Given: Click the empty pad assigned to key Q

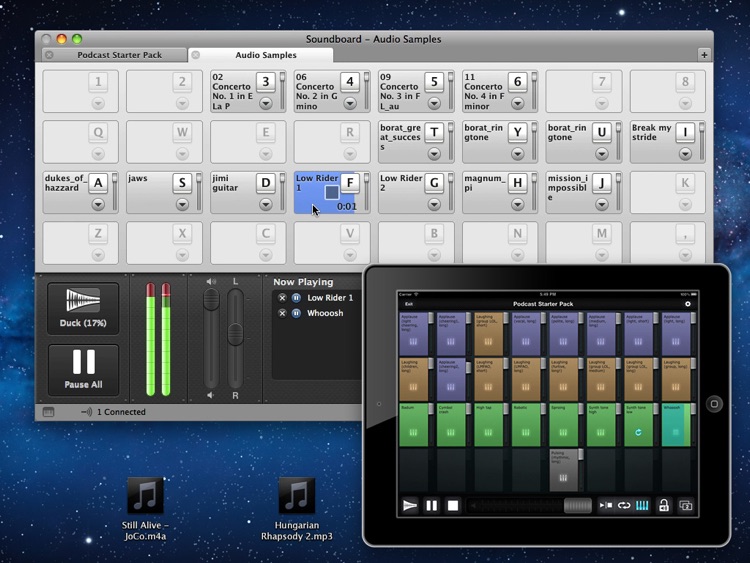Looking at the screenshot, I should pyautogui.click(x=80, y=142).
